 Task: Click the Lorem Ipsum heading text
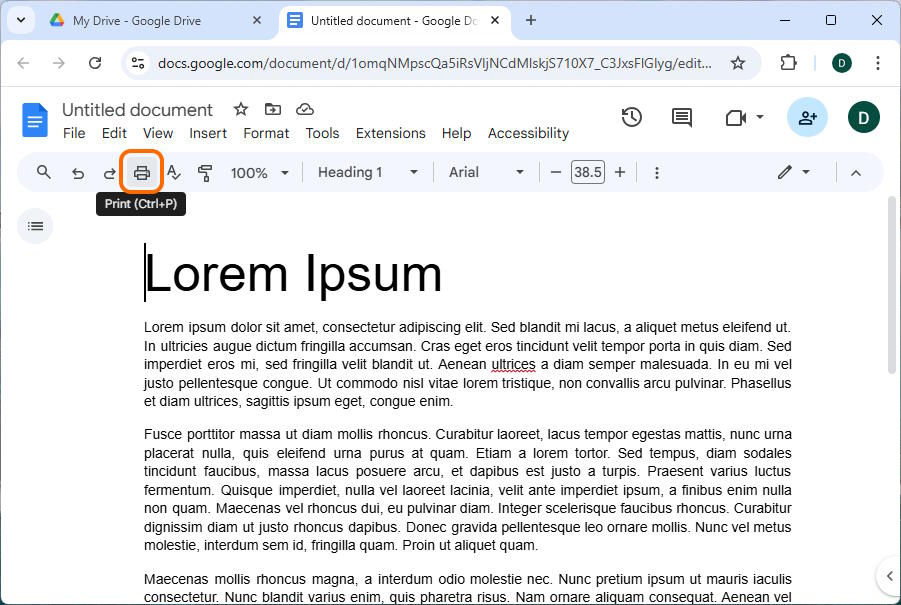294,274
